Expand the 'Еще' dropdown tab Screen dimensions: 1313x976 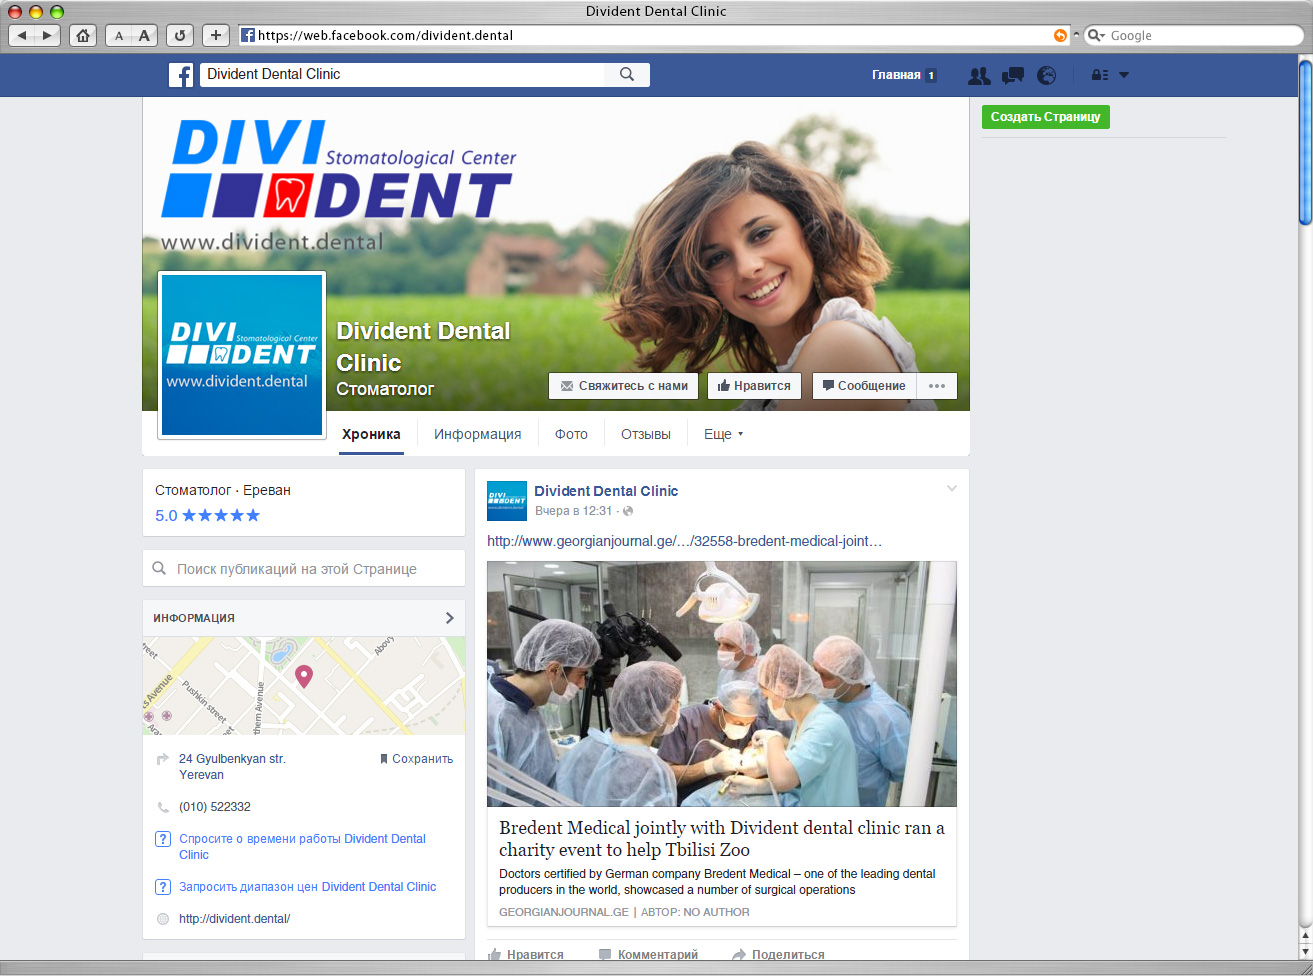(723, 434)
